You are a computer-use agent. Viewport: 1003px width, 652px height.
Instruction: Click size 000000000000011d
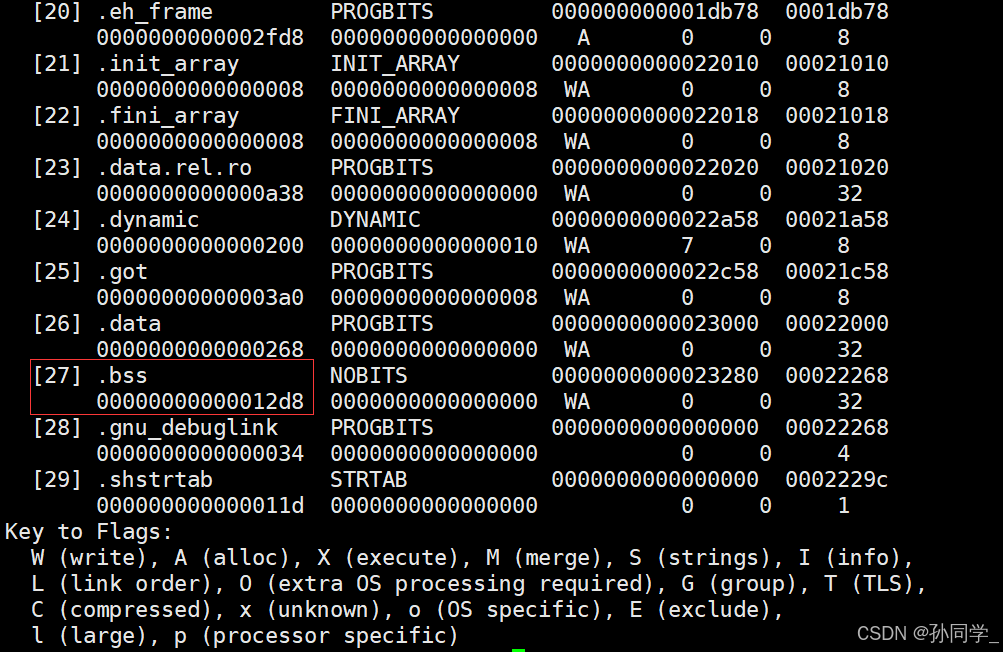(200, 506)
